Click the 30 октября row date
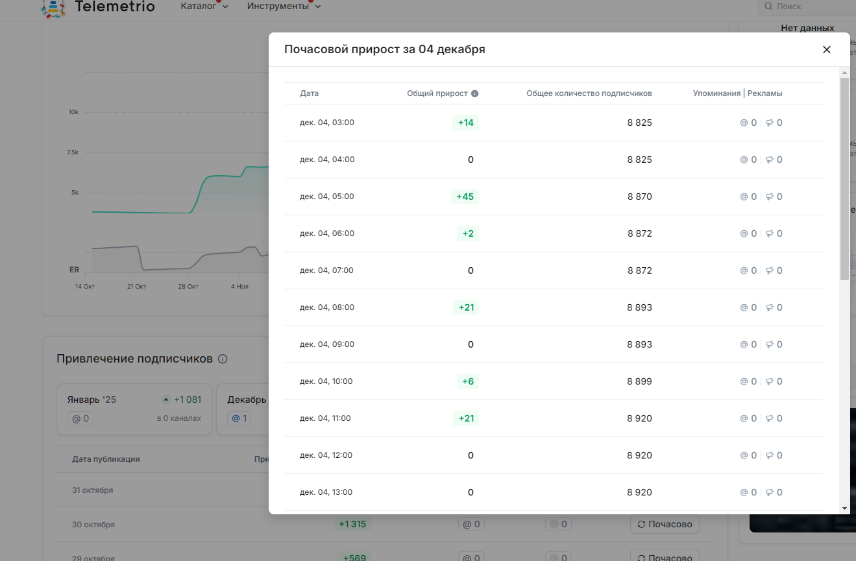Image resolution: width=856 pixels, height=561 pixels. [x=93, y=524]
